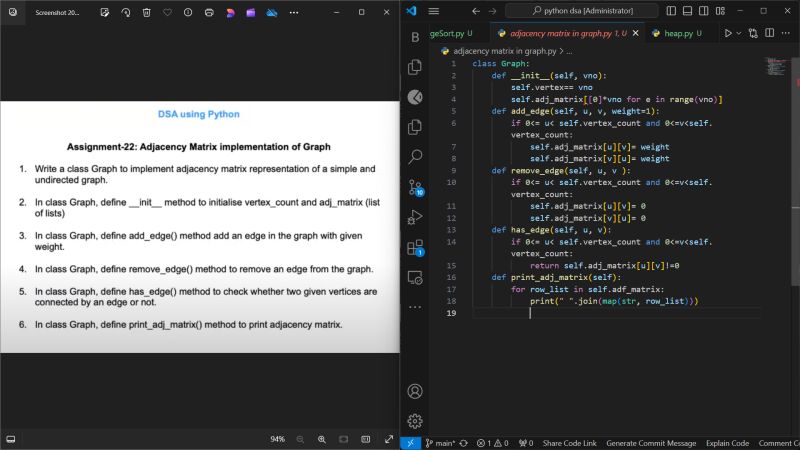Zoom out the image in Photos
Viewport: 800px width, 450px height.
pos(300,439)
